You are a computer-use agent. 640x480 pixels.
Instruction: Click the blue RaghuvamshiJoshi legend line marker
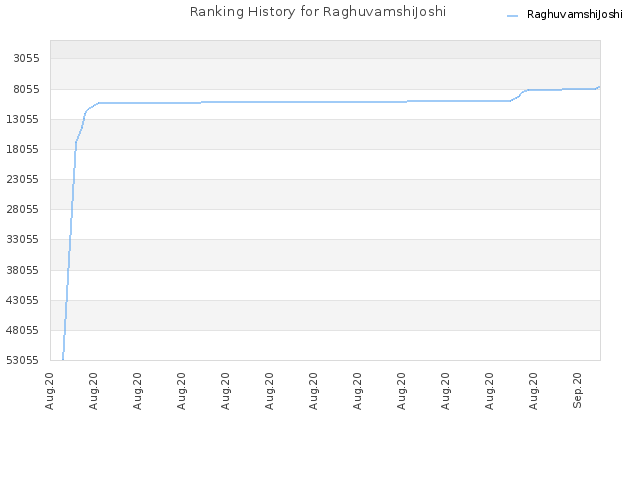512,16
